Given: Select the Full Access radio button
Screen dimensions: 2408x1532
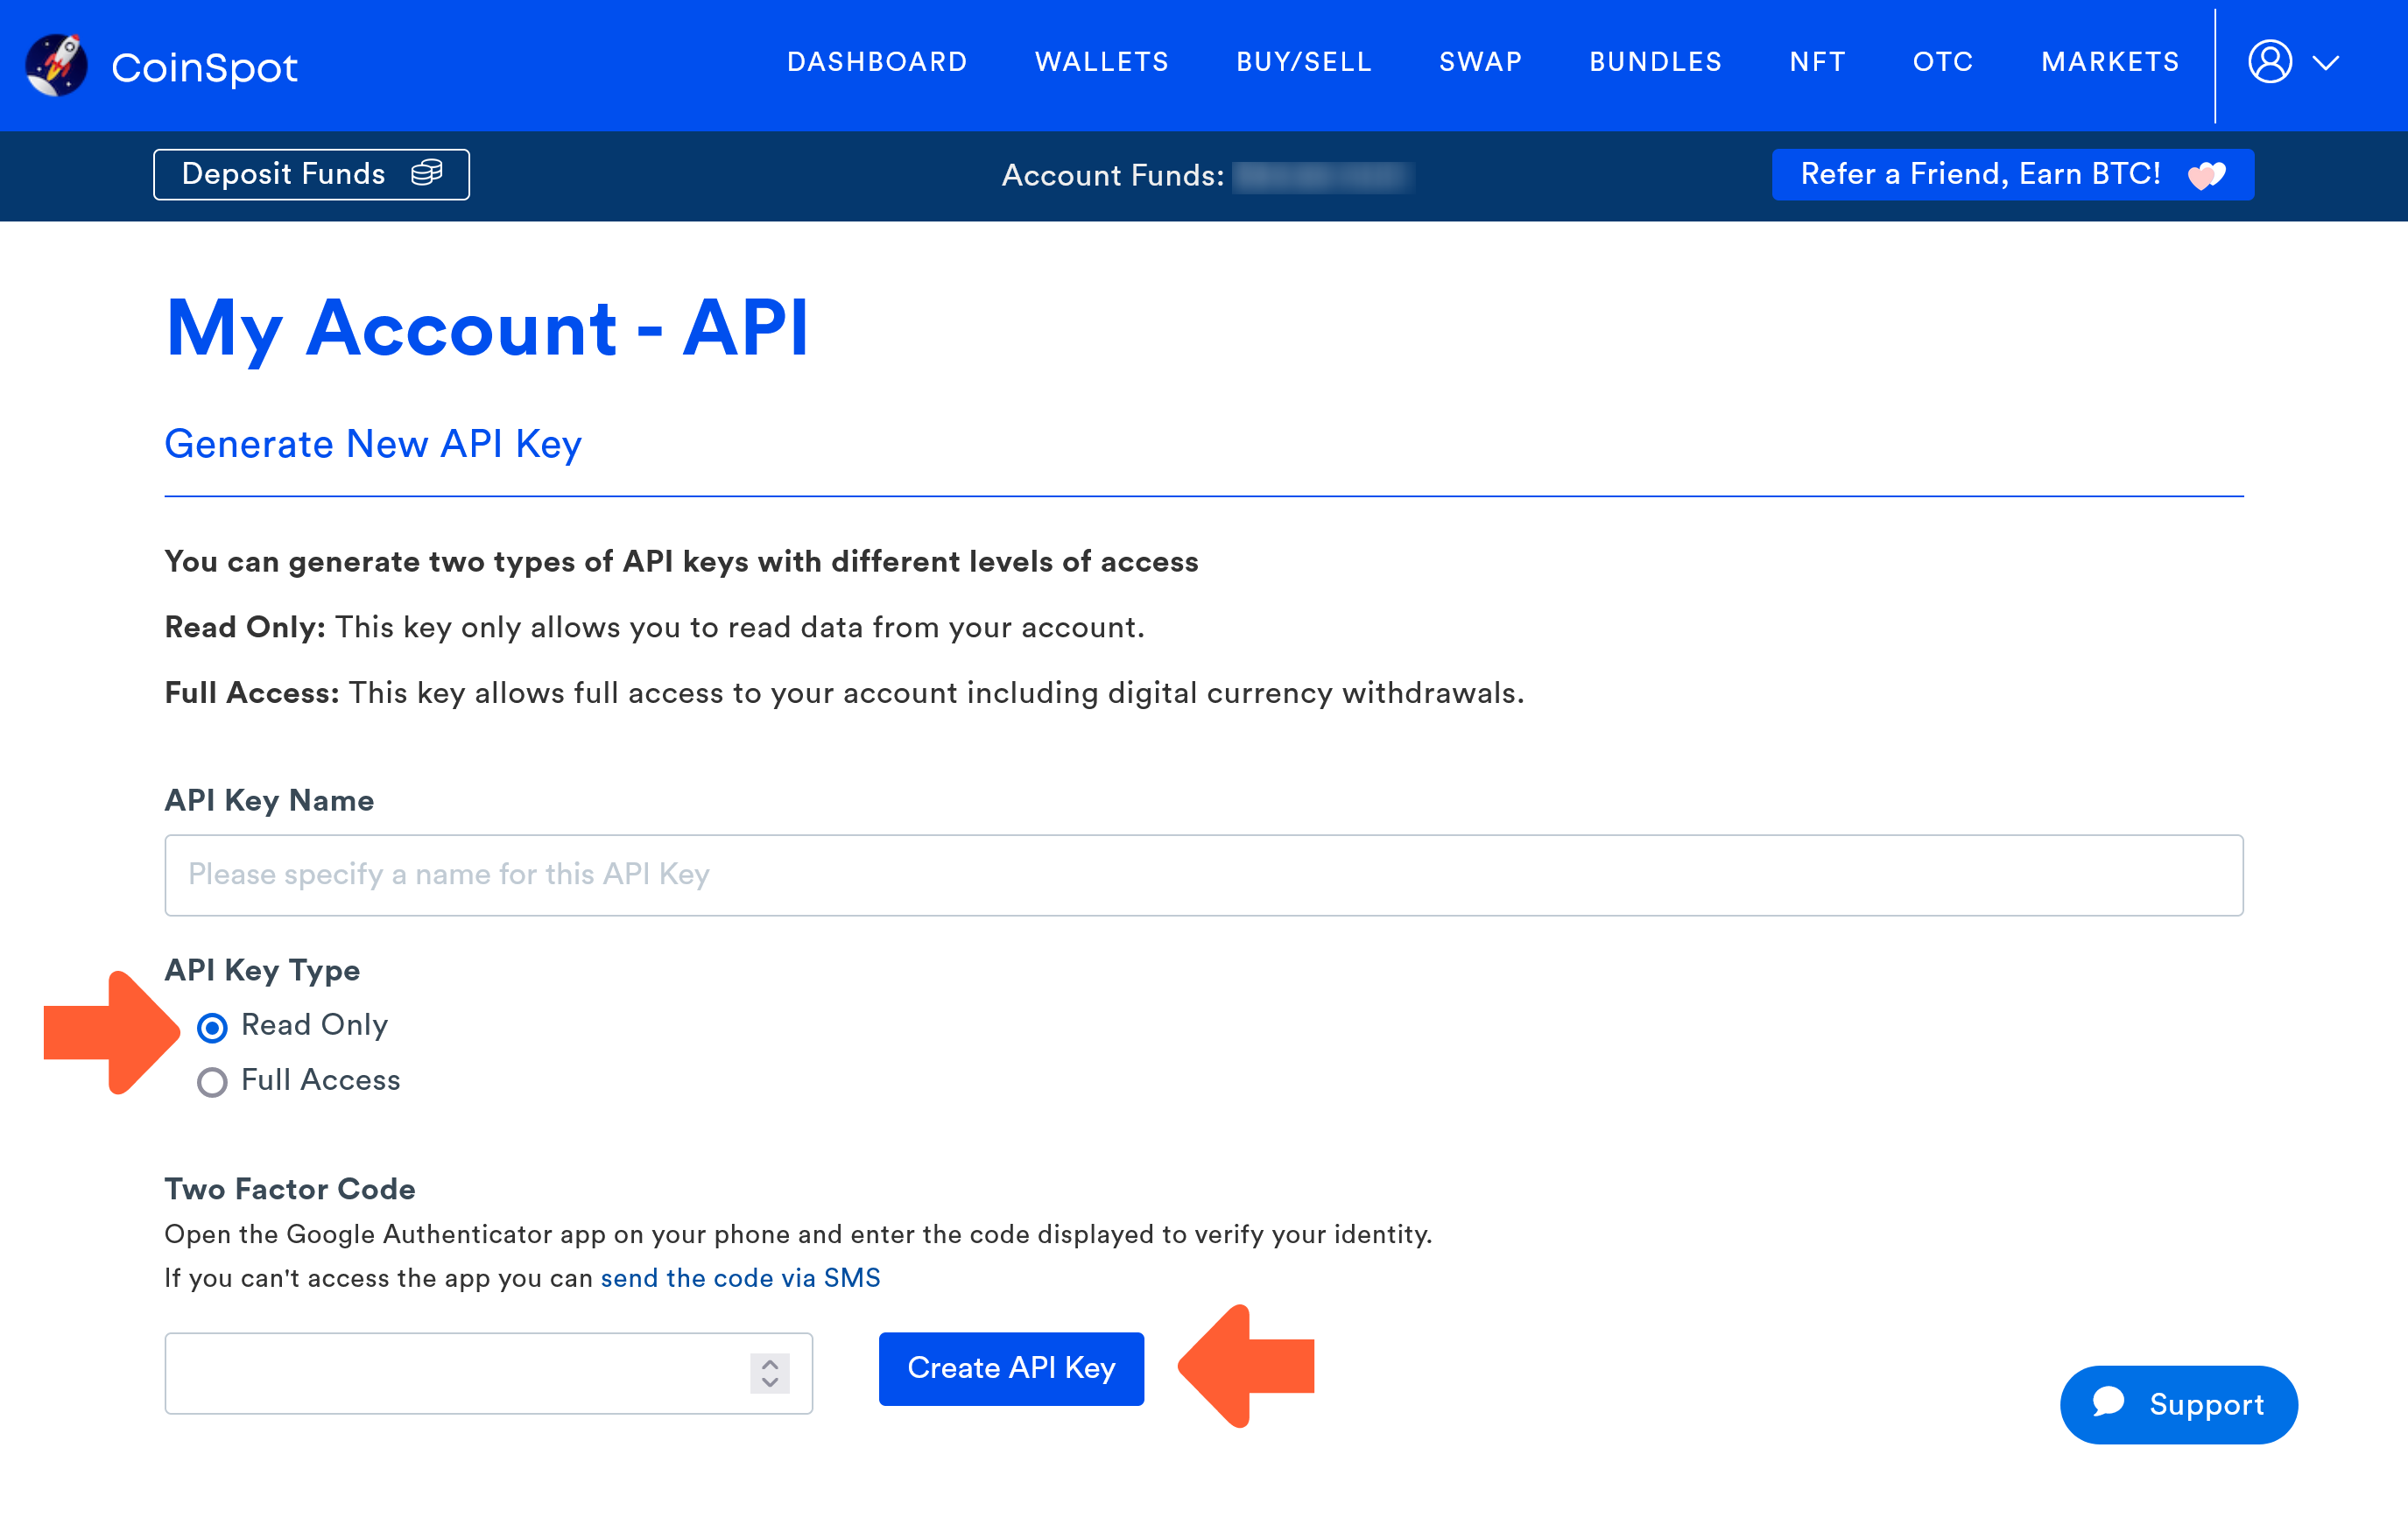Looking at the screenshot, I should [212, 1081].
